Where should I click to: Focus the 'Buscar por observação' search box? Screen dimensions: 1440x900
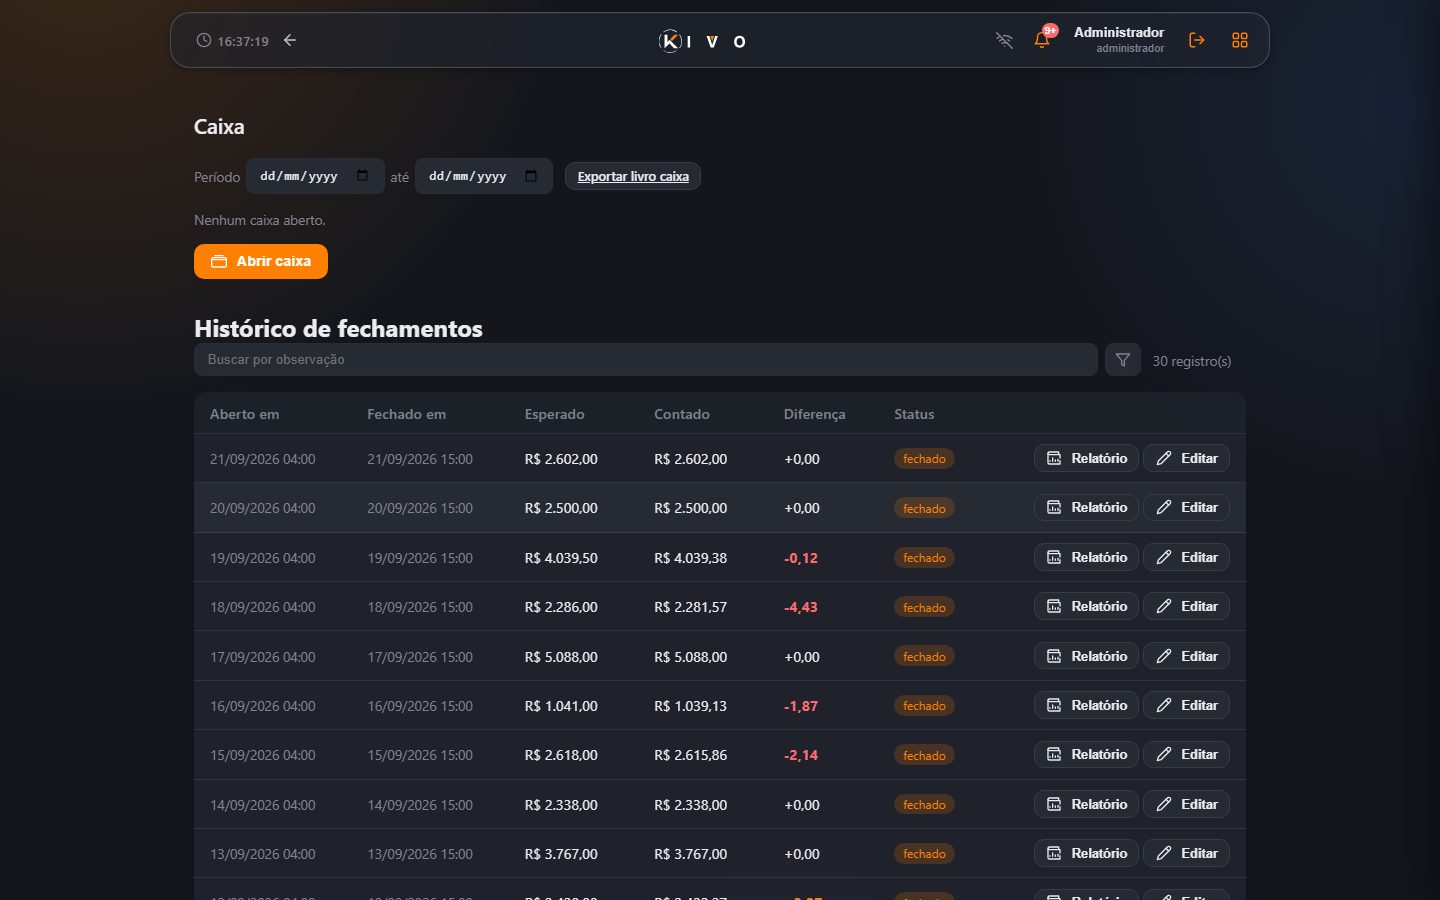(x=646, y=360)
